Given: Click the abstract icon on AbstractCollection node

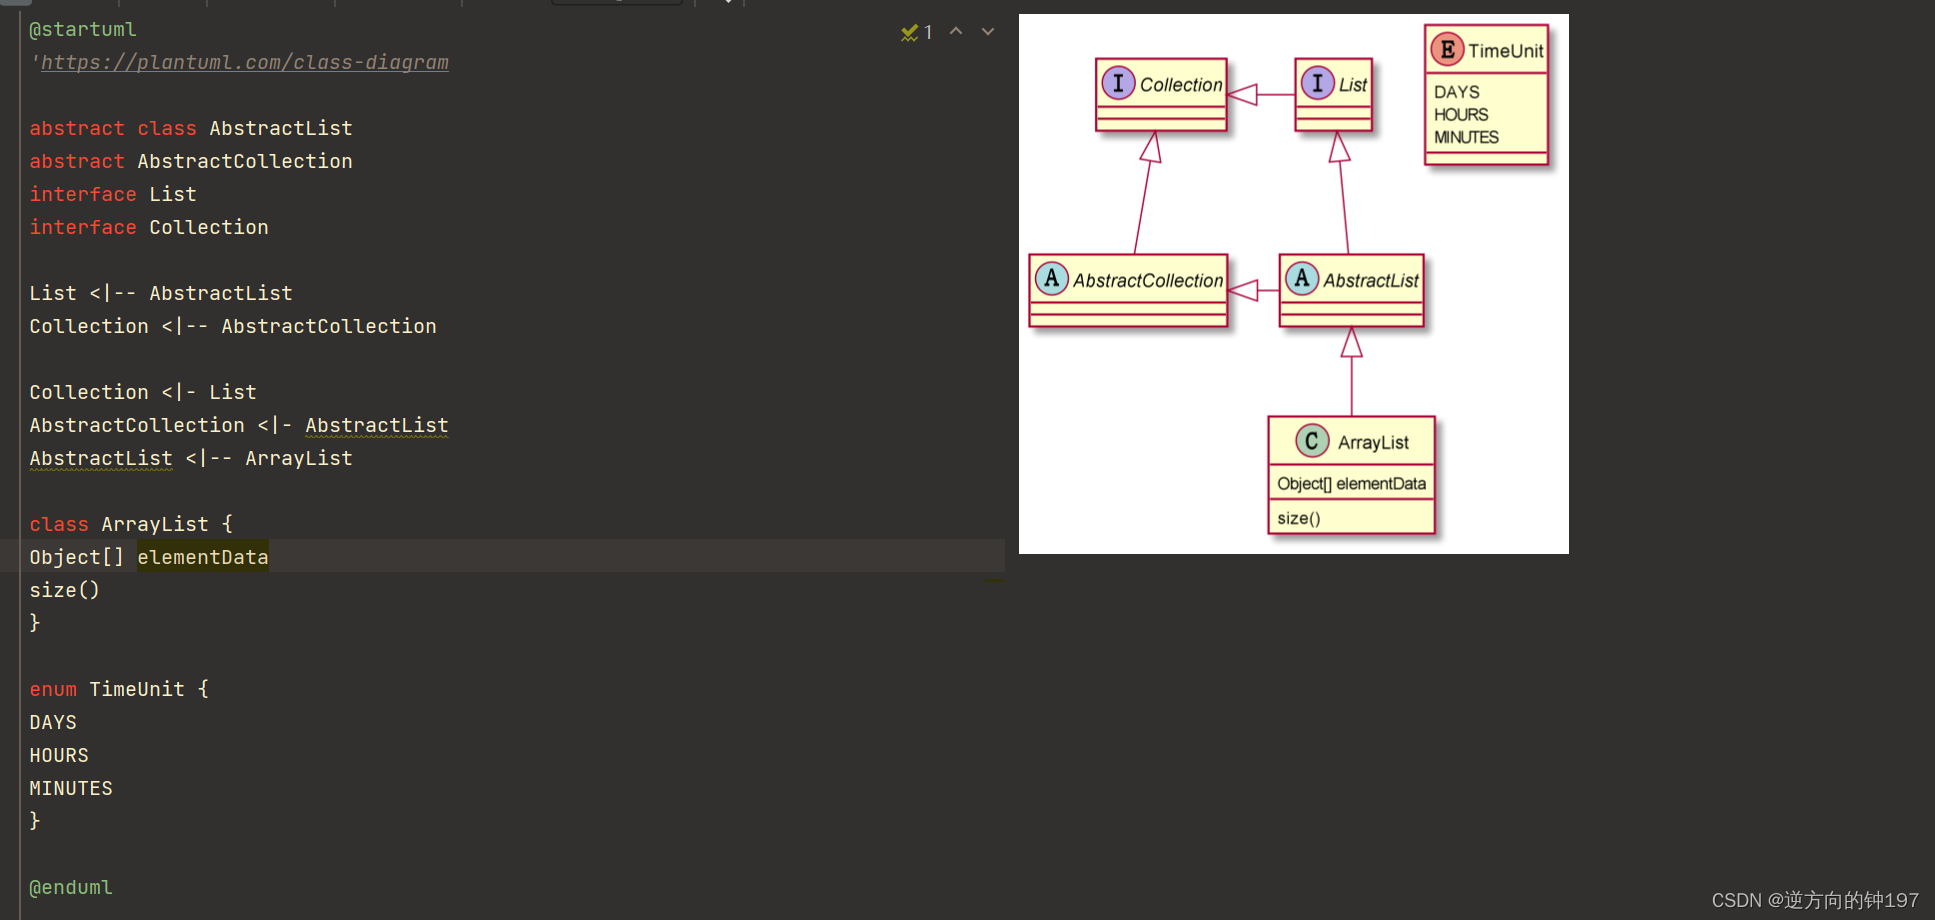Looking at the screenshot, I should 1051,280.
